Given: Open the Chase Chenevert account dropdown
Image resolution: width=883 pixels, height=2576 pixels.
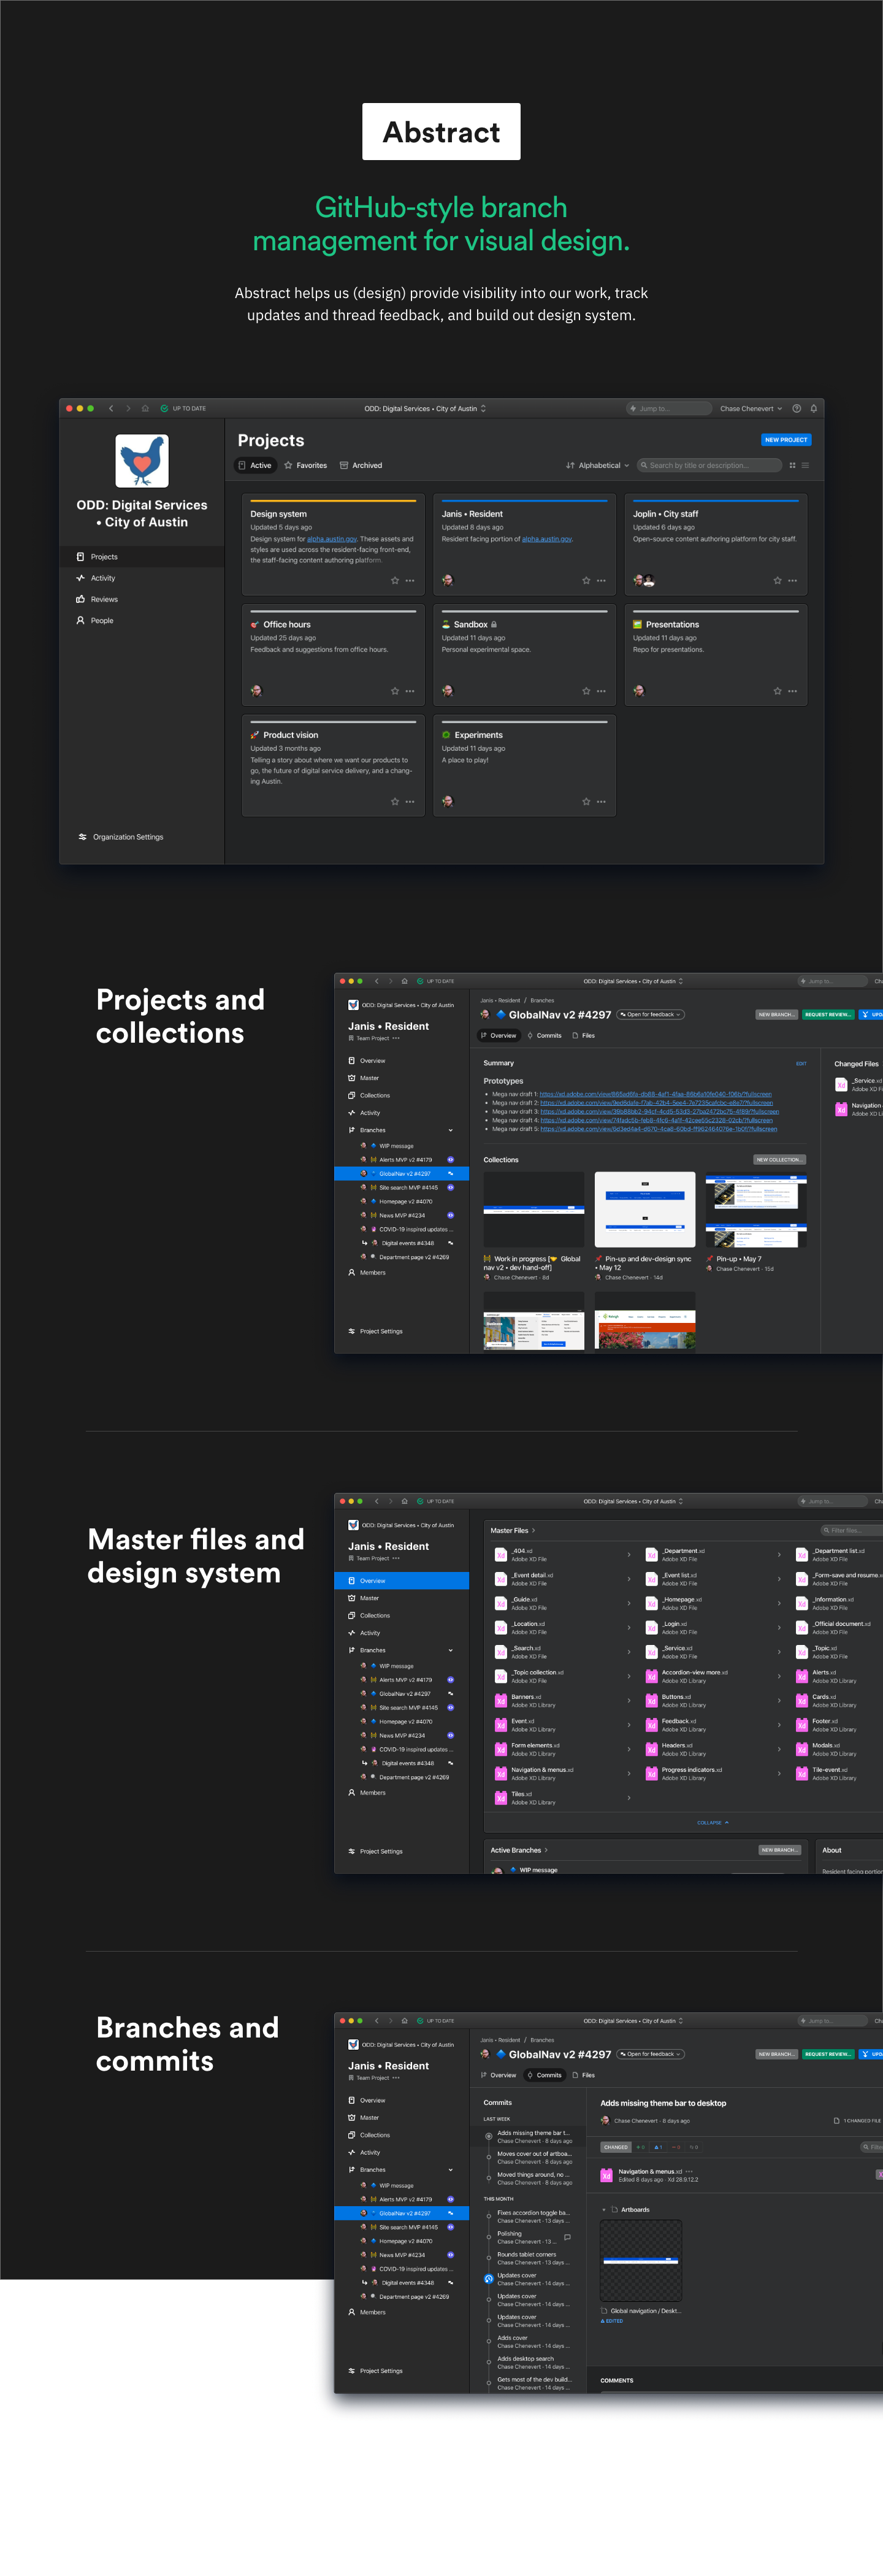Looking at the screenshot, I should pos(751,408).
